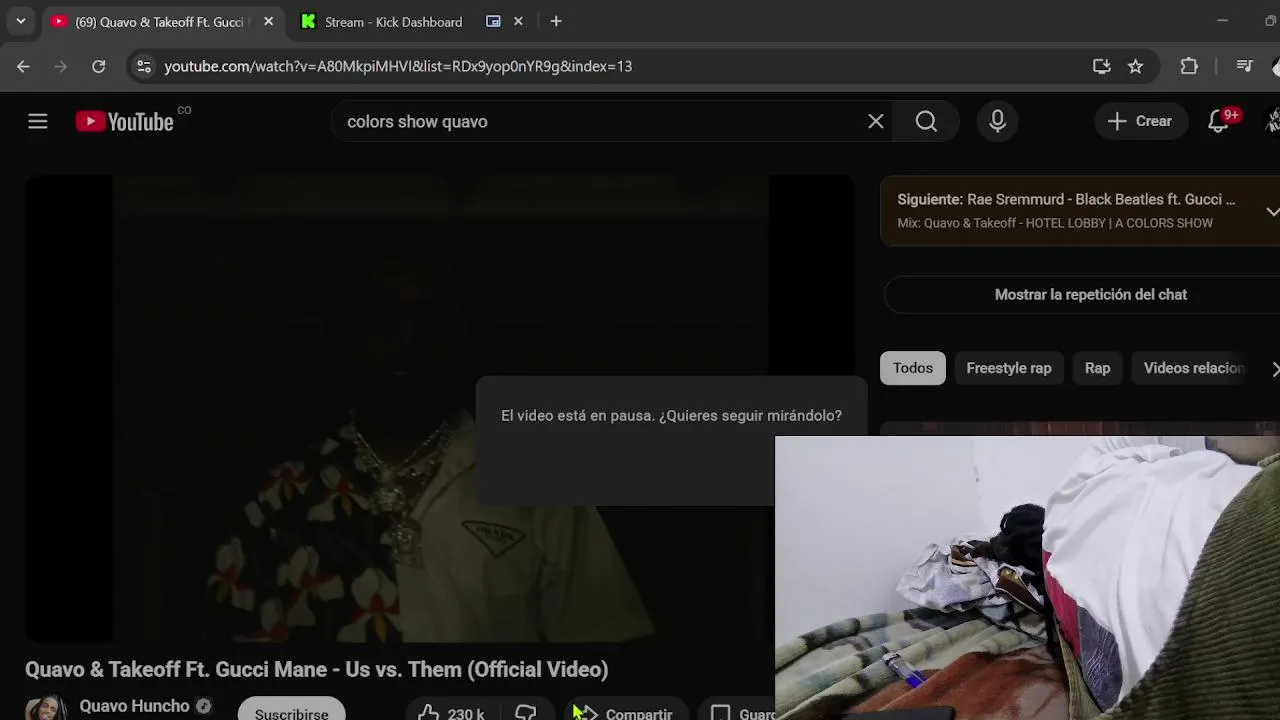Screen dimensions: 1280x720
Task: Click Mostrar la repetición del chat
Action: click(x=1090, y=295)
